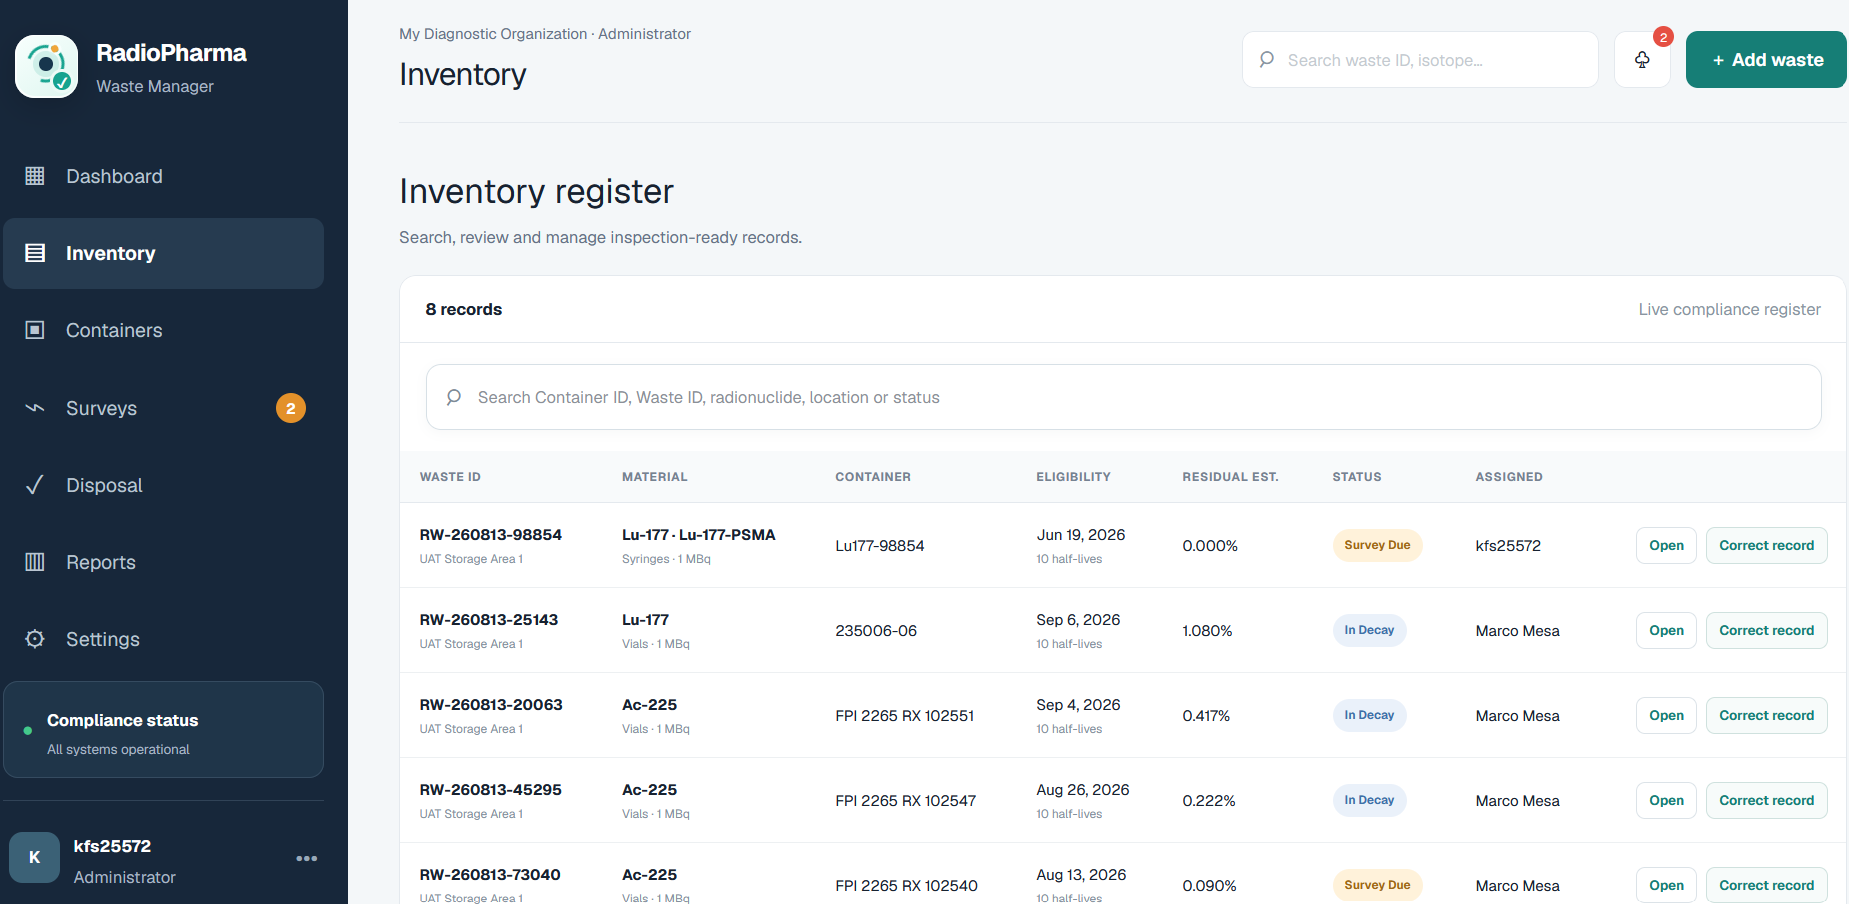The image size is (1849, 904).
Task: Click assigned user kfs25572 in table
Action: coord(1508,546)
